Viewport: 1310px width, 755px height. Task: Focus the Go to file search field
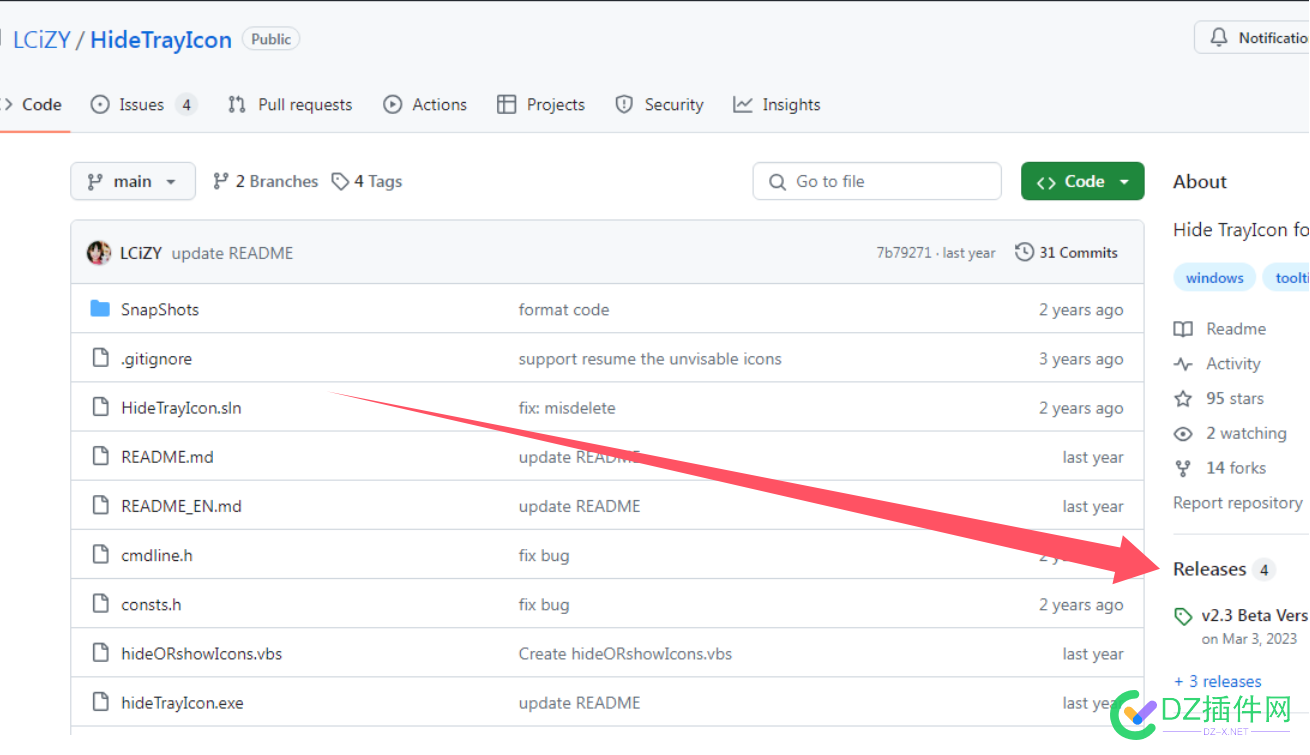(877, 181)
